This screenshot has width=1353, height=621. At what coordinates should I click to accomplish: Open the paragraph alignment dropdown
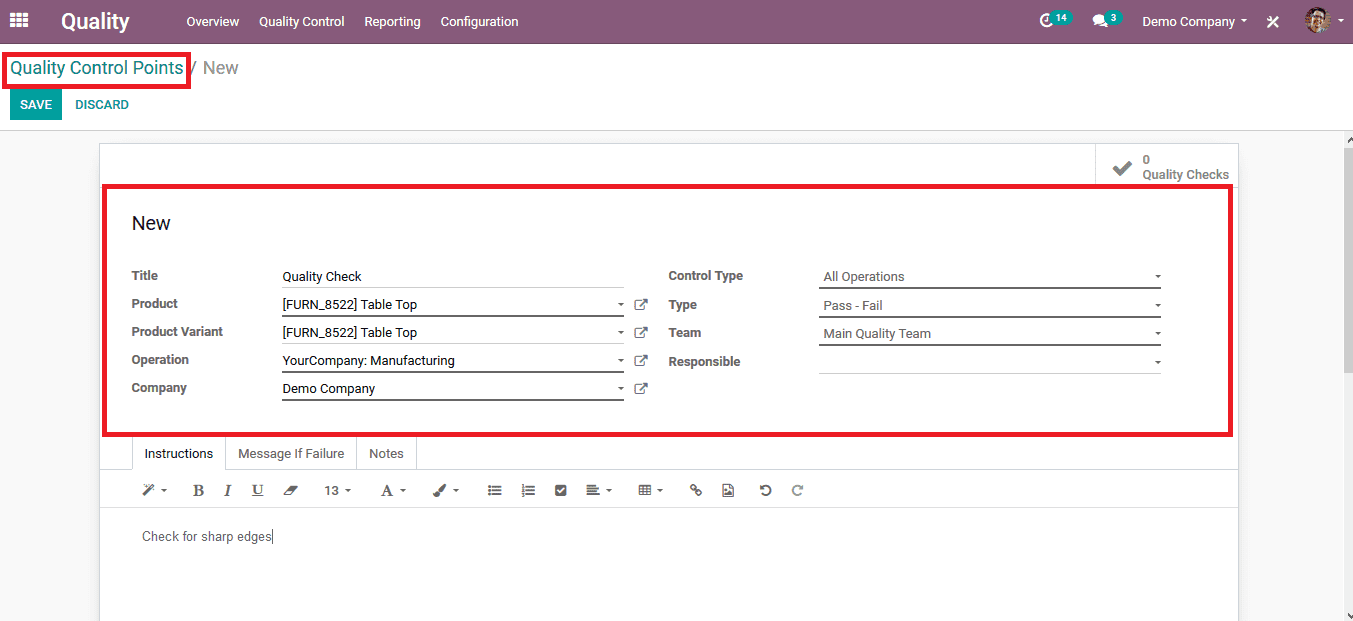598,490
